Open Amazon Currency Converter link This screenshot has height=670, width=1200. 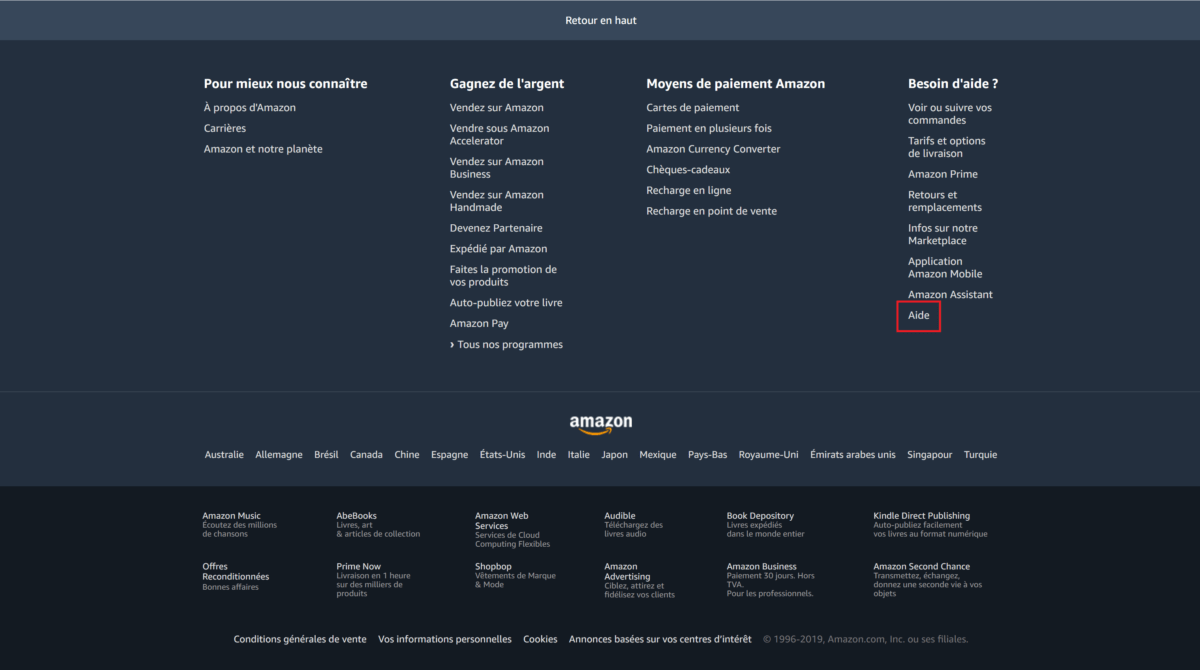tap(713, 149)
